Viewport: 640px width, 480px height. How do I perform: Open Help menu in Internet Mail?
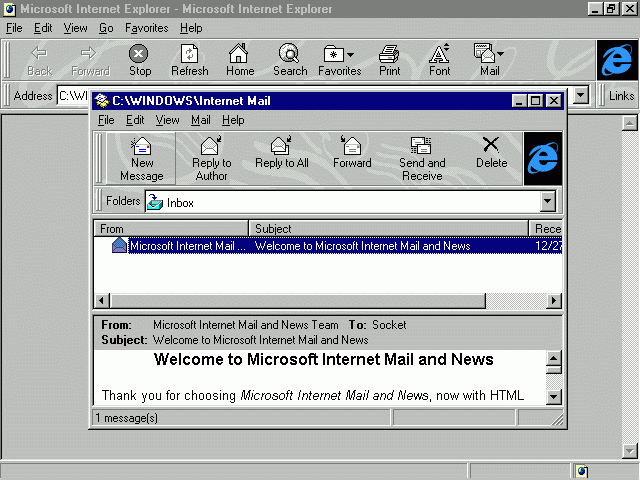coord(233,120)
